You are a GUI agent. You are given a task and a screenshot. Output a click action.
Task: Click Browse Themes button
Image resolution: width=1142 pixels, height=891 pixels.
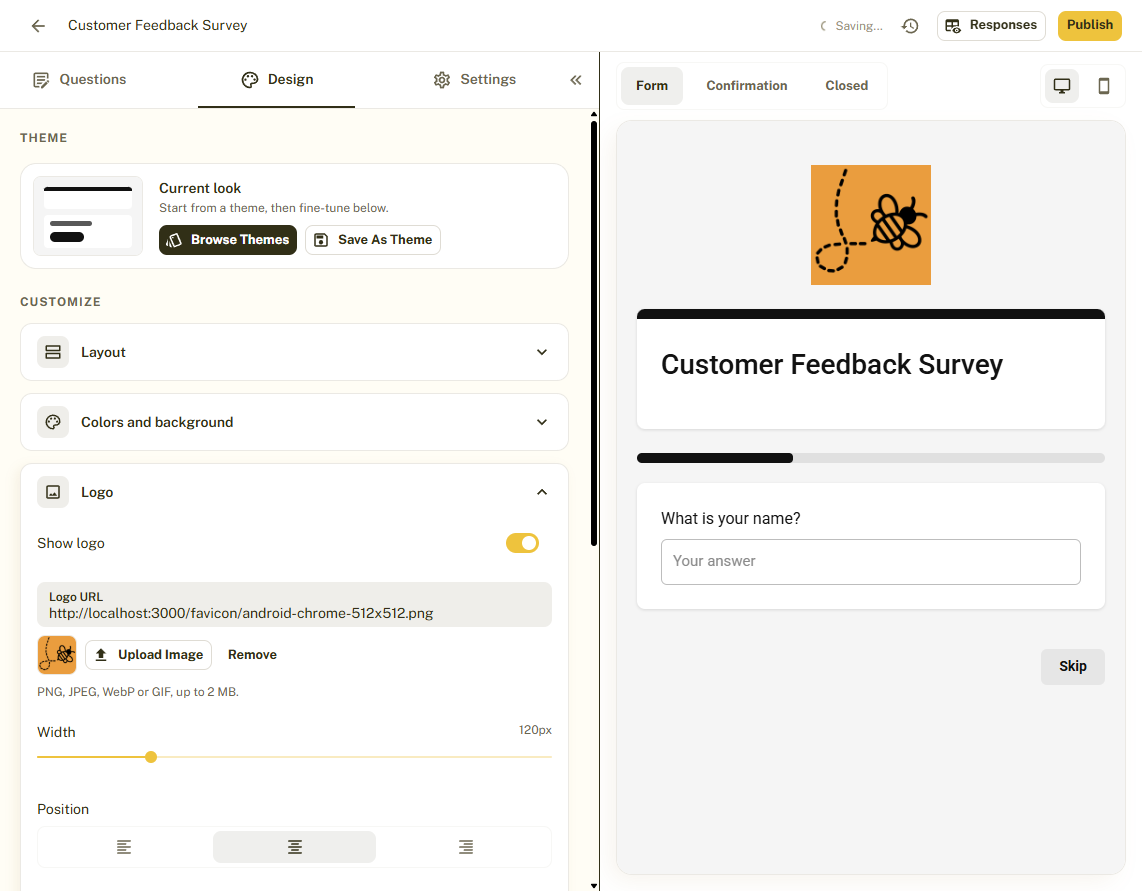pyautogui.click(x=228, y=240)
